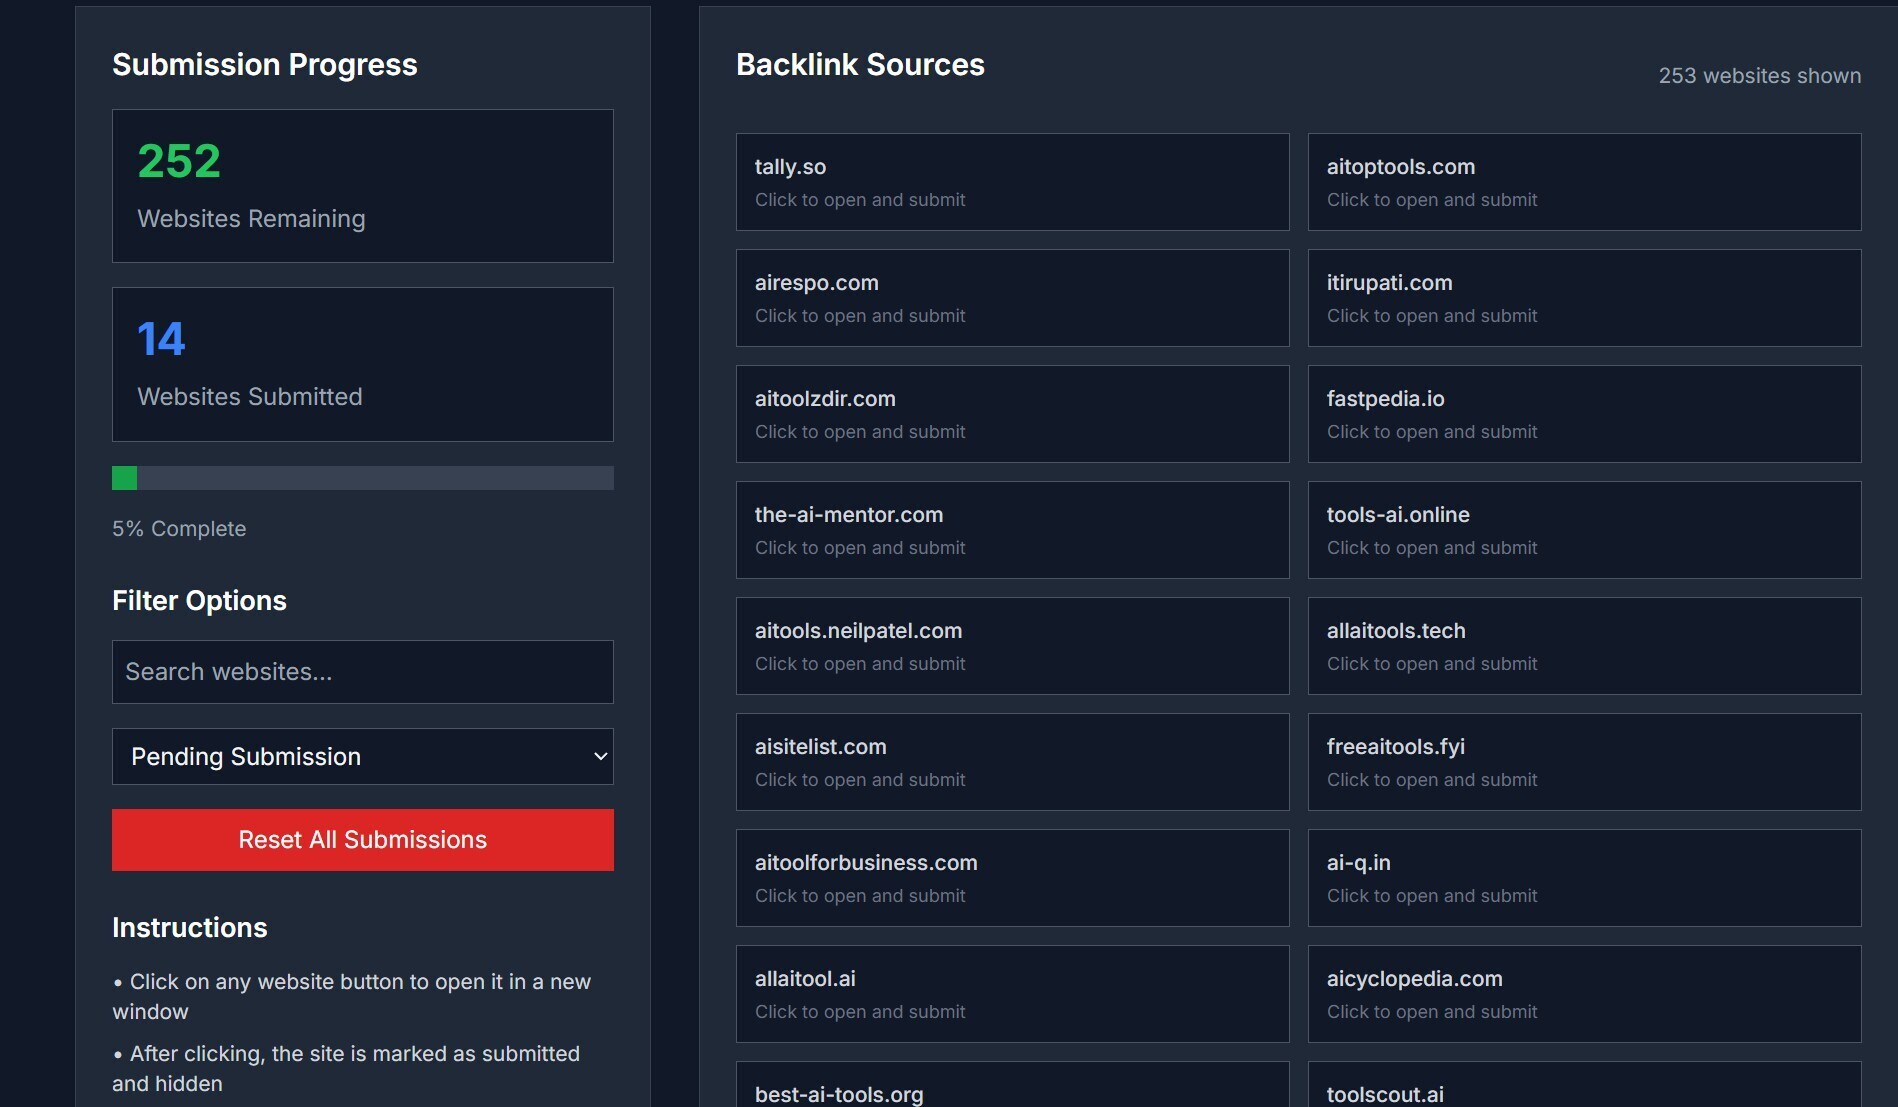Open aicyclopedia.com backlink source
Image resolution: width=1898 pixels, height=1107 pixels.
1584,994
